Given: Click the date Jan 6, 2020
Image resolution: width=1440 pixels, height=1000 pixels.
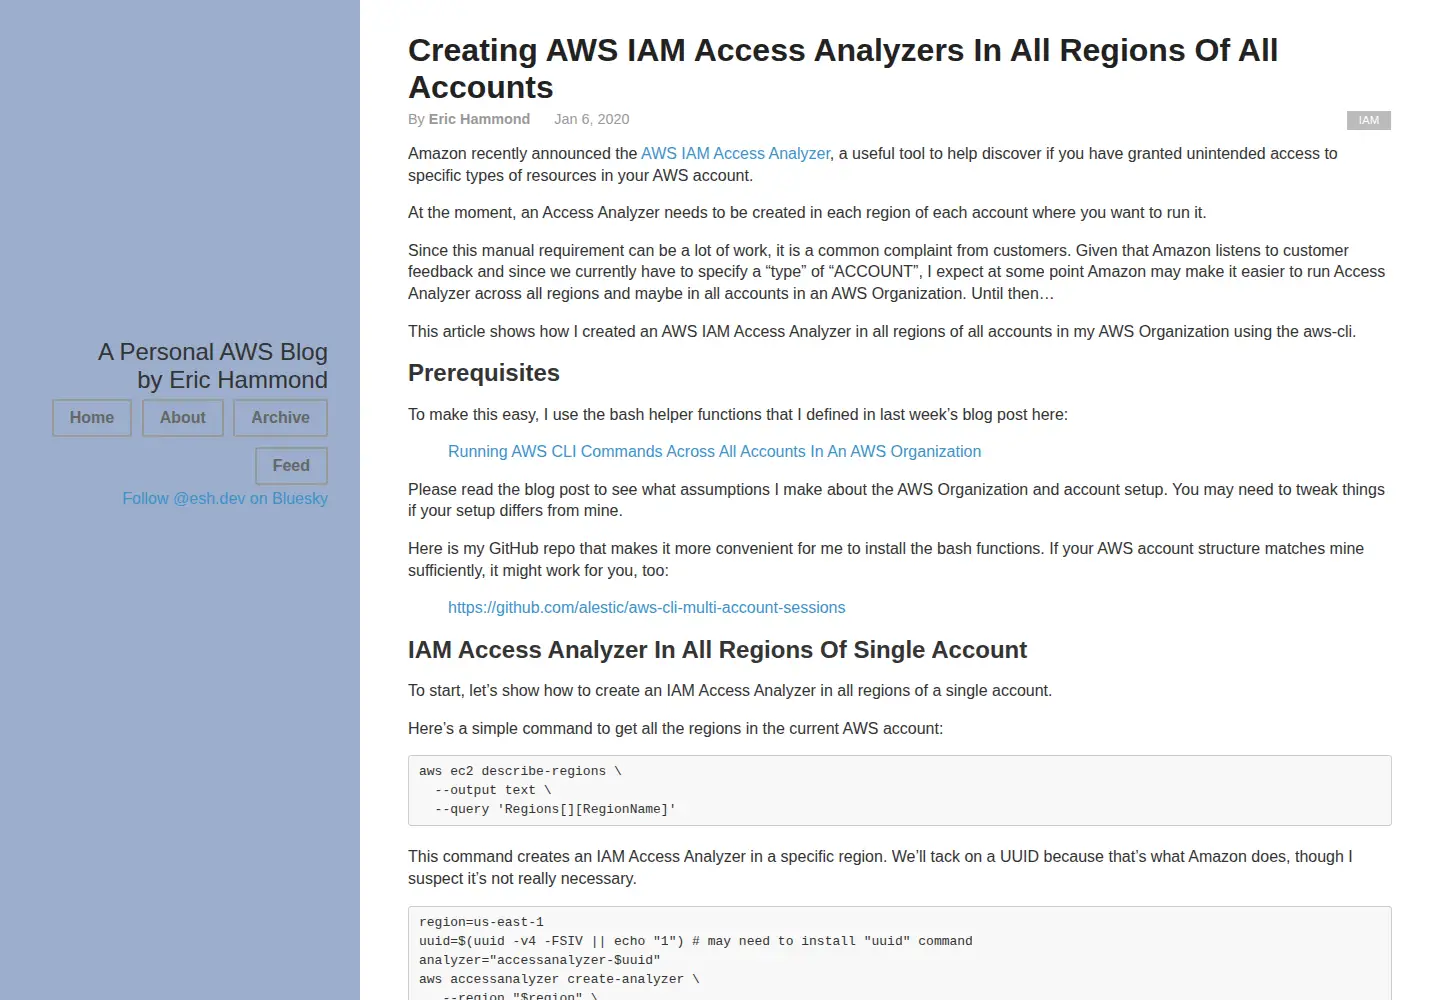Looking at the screenshot, I should [x=592, y=119].
